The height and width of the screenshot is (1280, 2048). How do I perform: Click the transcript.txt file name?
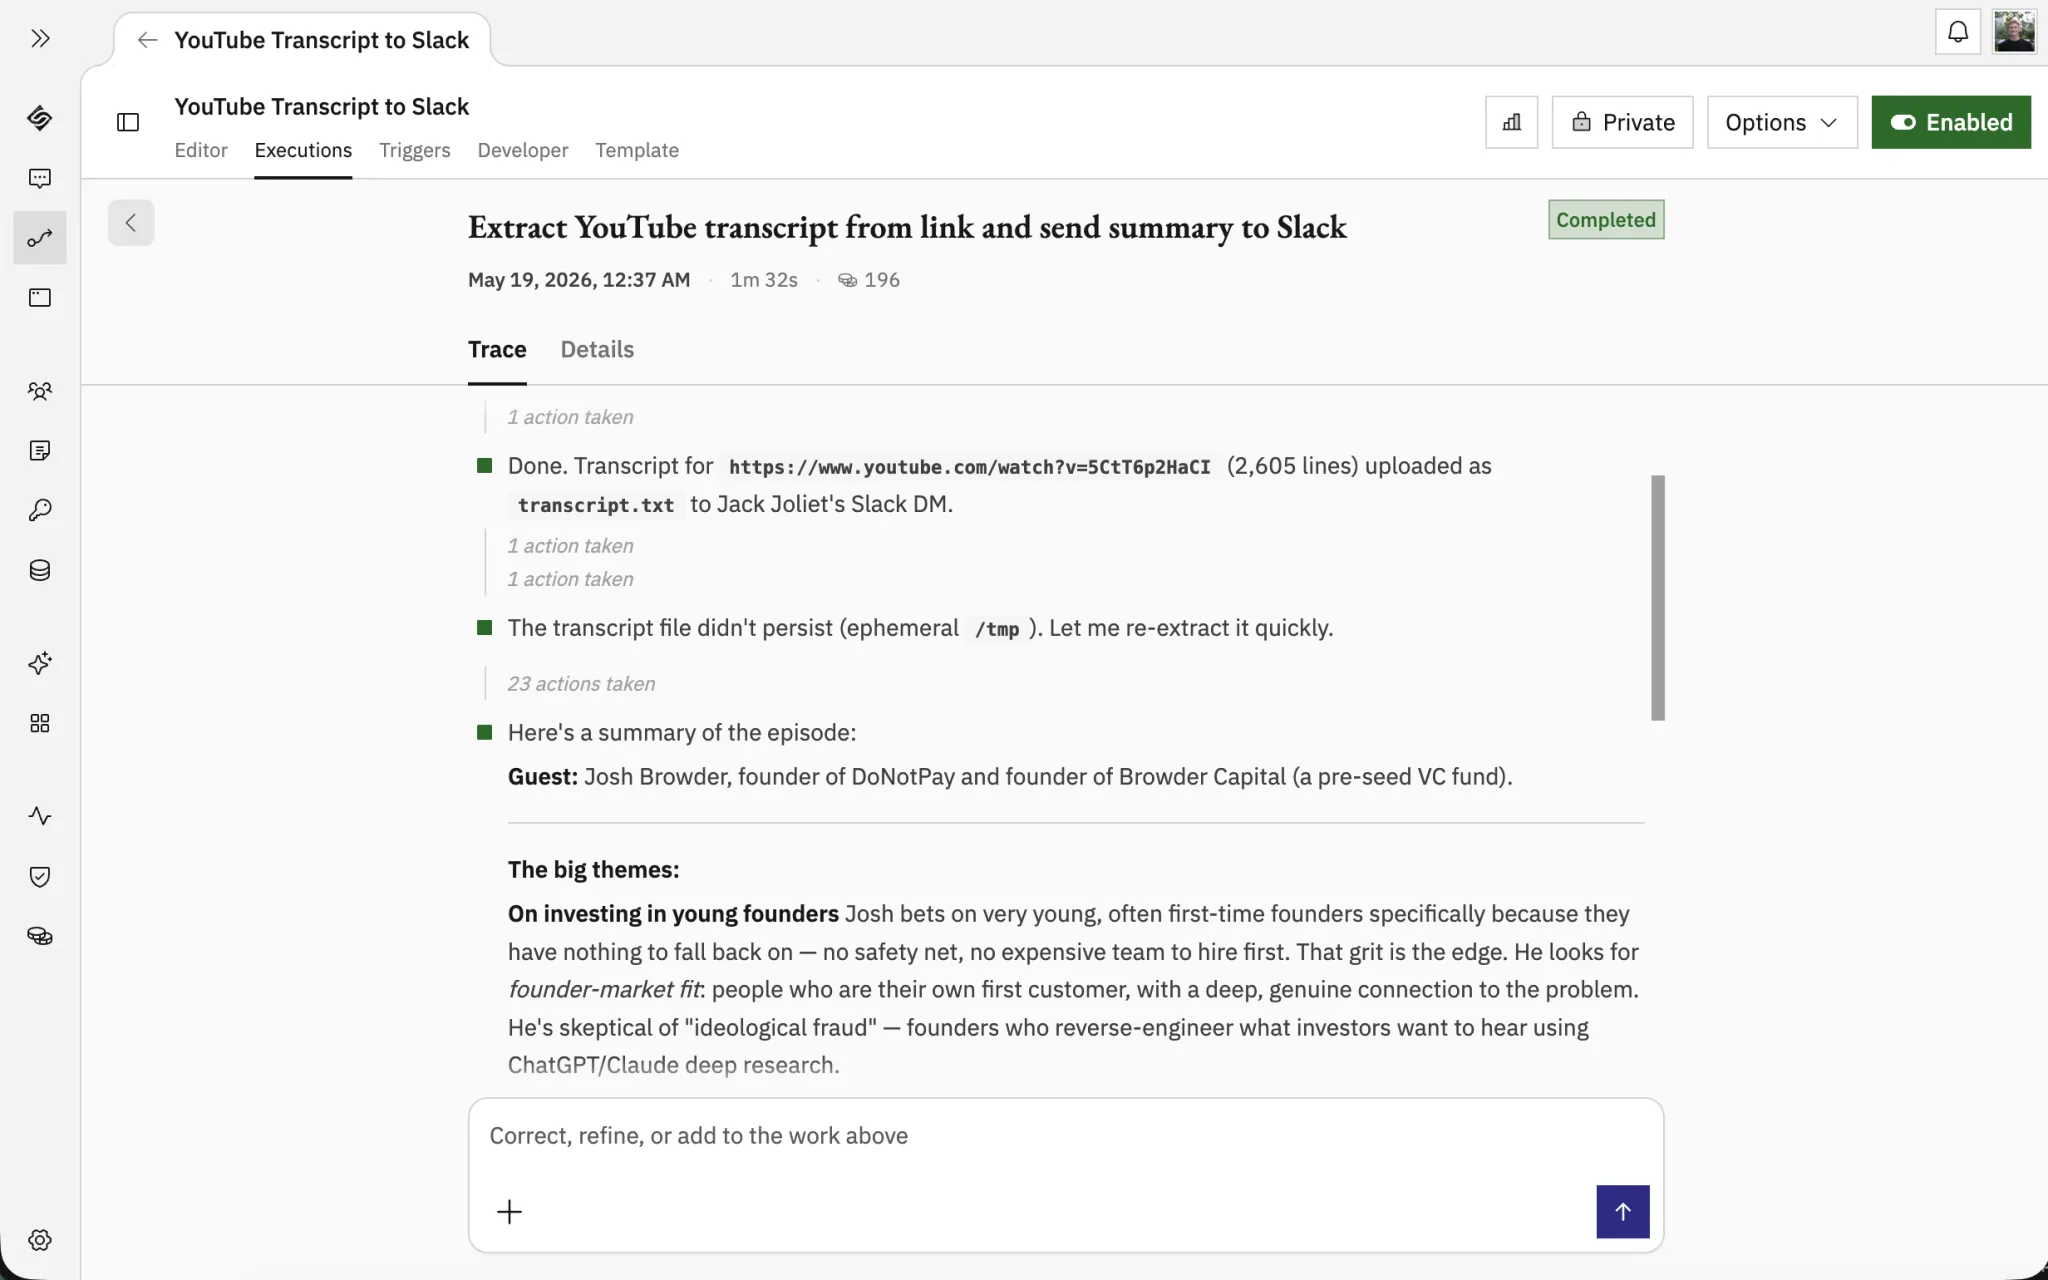(596, 505)
